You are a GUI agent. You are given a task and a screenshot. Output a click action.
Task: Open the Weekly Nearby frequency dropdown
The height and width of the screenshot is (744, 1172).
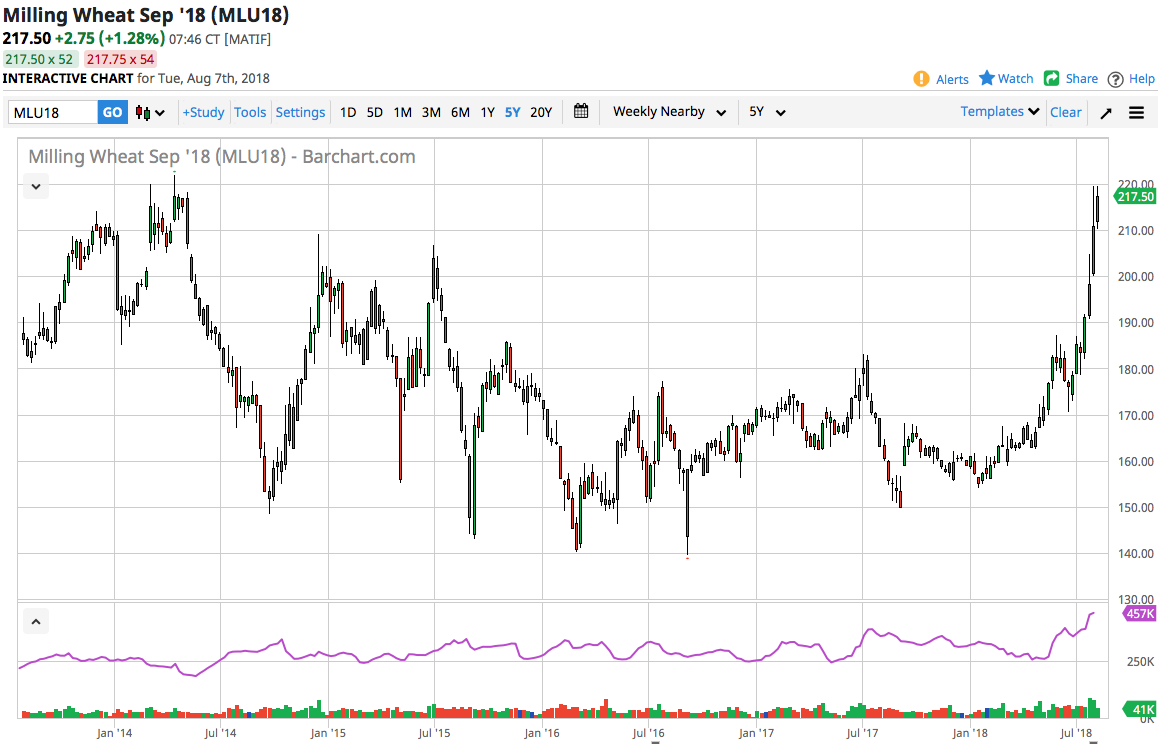669,112
